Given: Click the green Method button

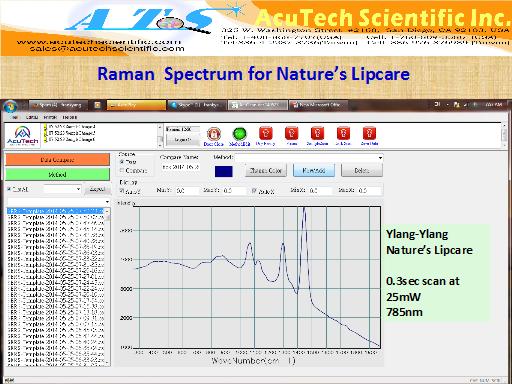Looking at the screenshot, I should (x=57, y=174).
